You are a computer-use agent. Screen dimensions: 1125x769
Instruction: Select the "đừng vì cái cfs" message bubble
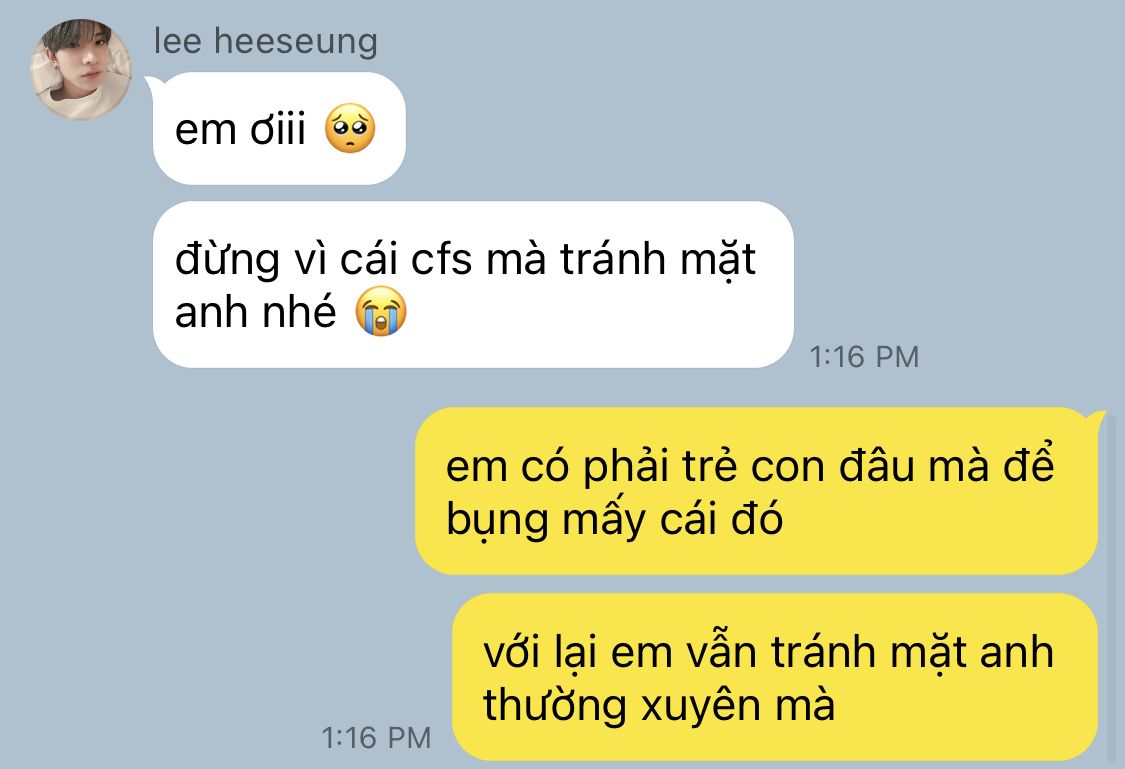[474, 285]
